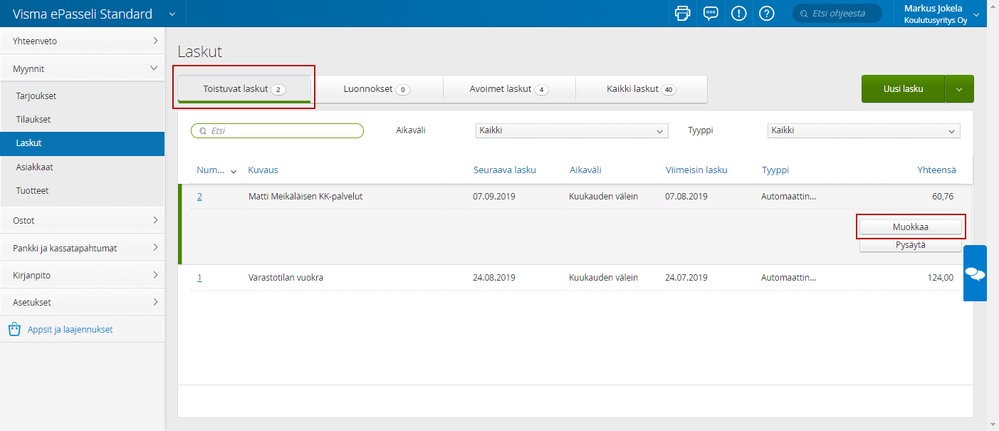Expand the Uusi lasku arrow menu
The height and width of the screenshot is (431, 999).
tap(958, 89)
